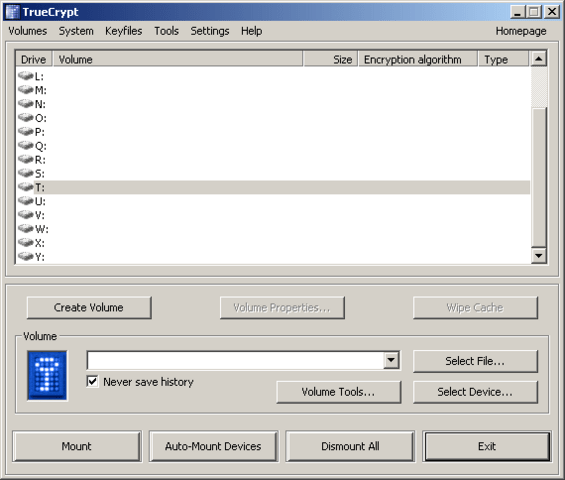Image resolution: width=565 pixels, height=480 pixels.
Task: Click the drive icon next to P:
Action: pyautogui.click(x=26, y=131)
